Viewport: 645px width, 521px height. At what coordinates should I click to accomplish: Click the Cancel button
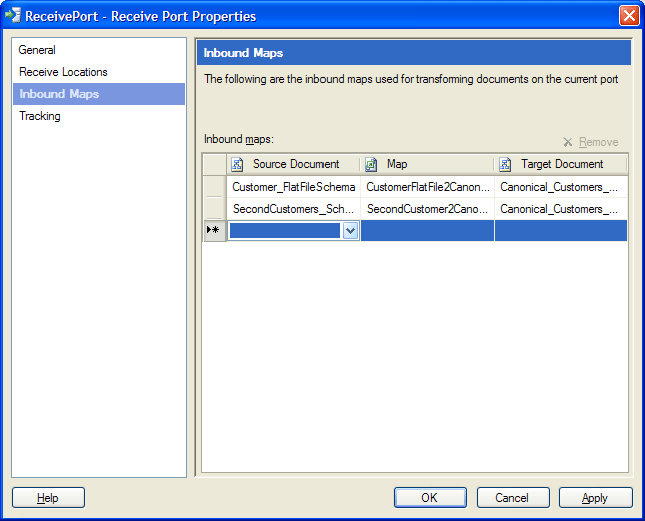(513, 498)
